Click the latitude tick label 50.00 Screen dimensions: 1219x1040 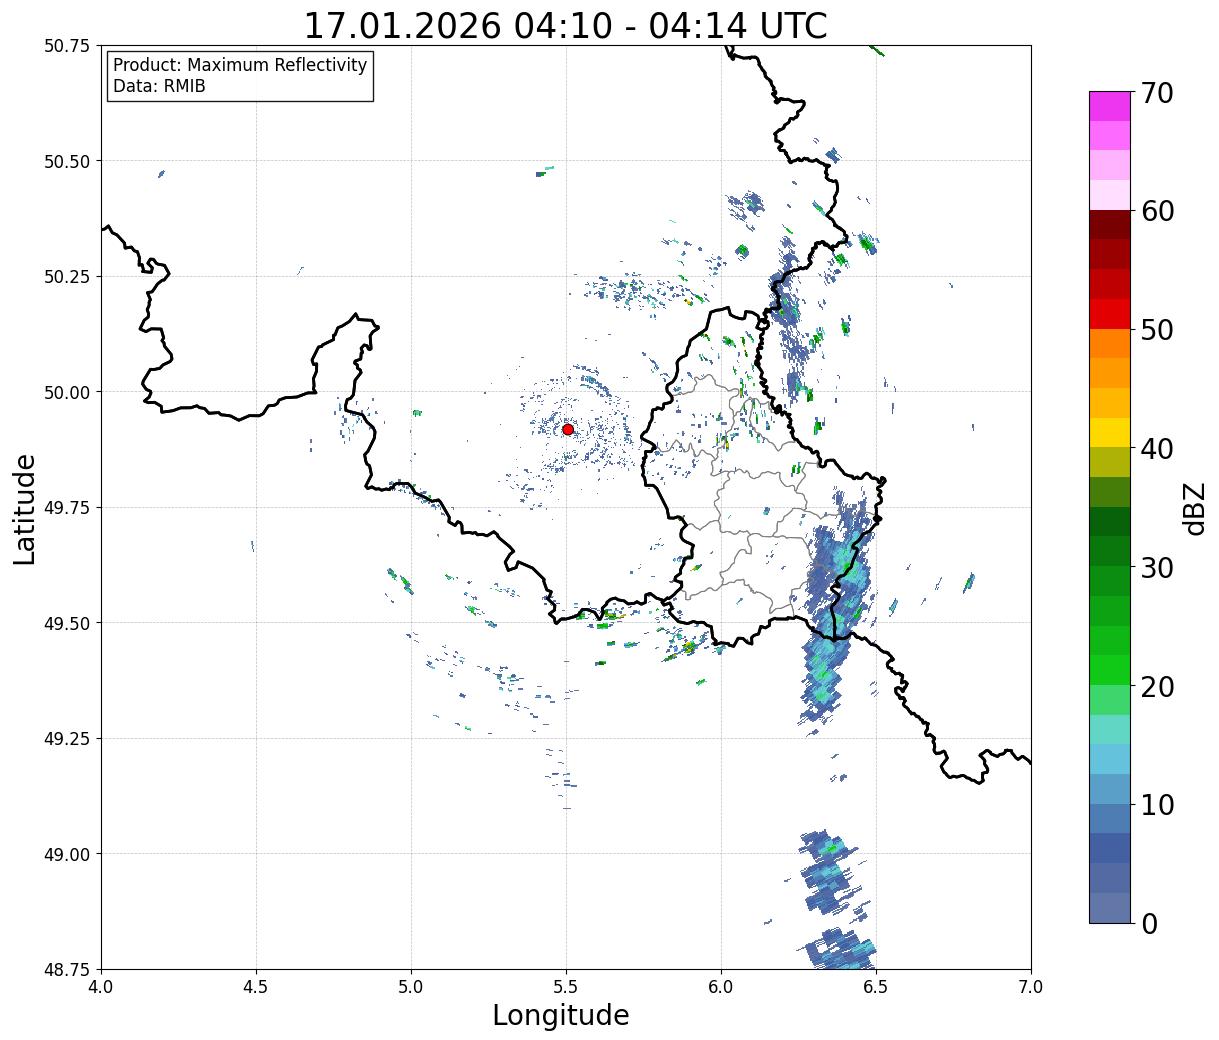point(67,392)
